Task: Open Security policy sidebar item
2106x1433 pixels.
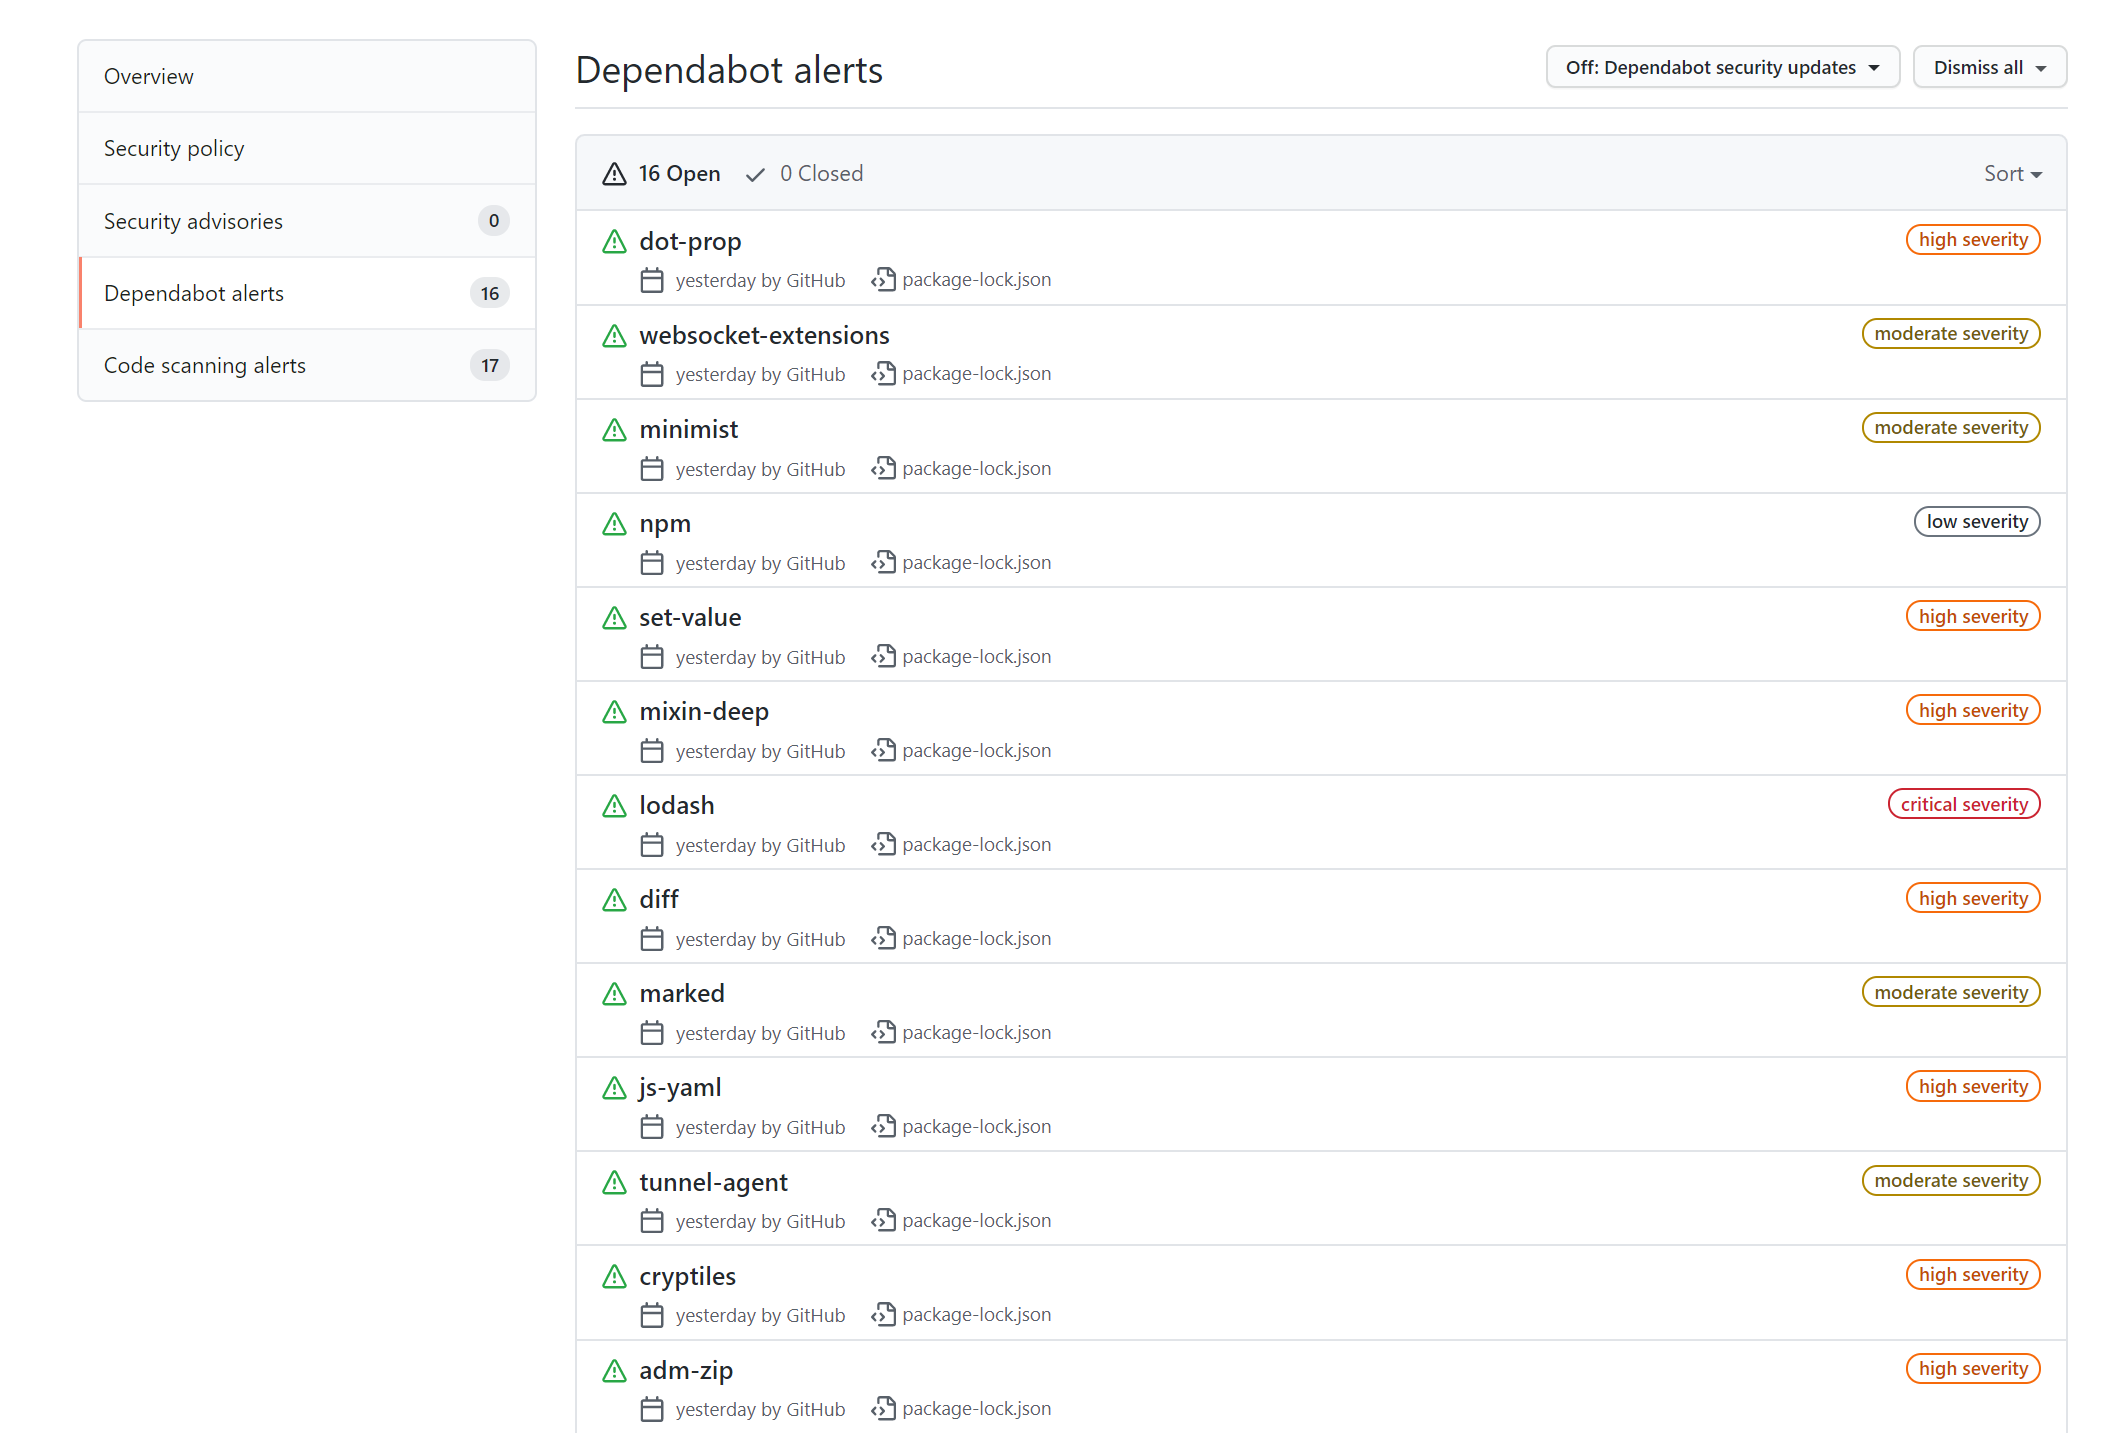Action: 307,149
